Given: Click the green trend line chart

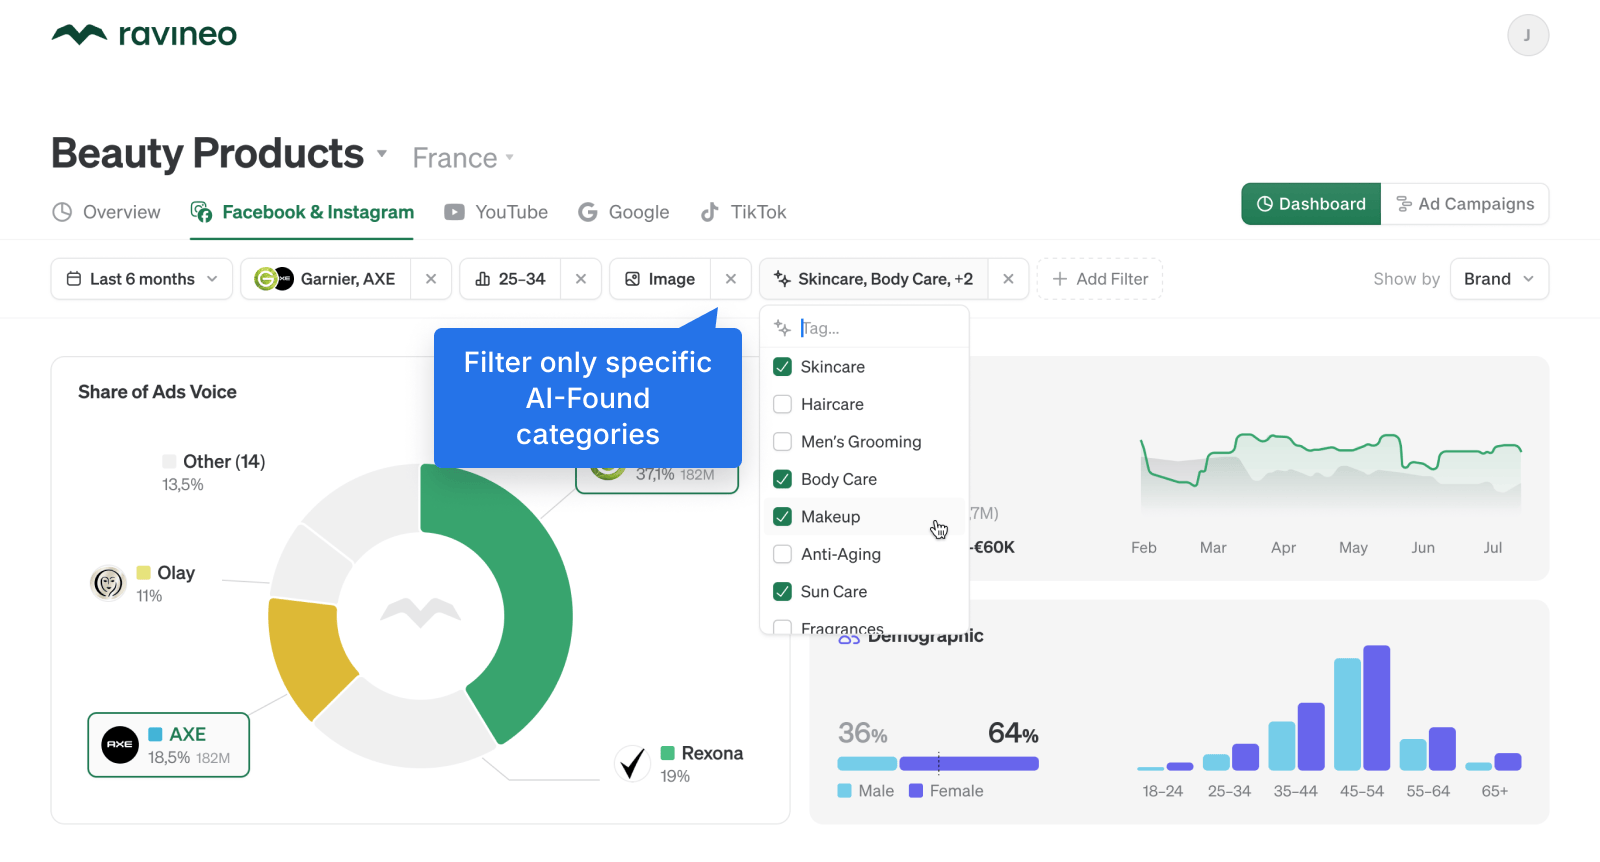Looking at the screenshot, I should (x=1331, y=460).
